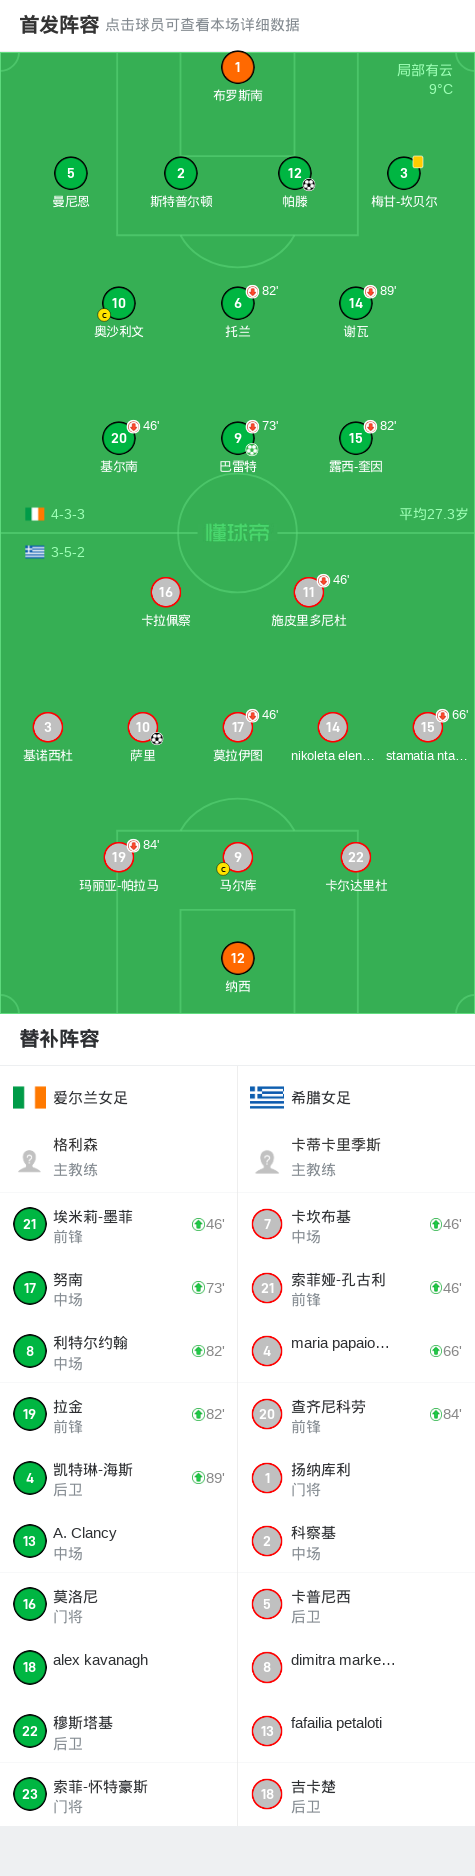Select substitute 查齐尼科劳 number 20
This screenshot has height=1876, width=475.
356,1415
